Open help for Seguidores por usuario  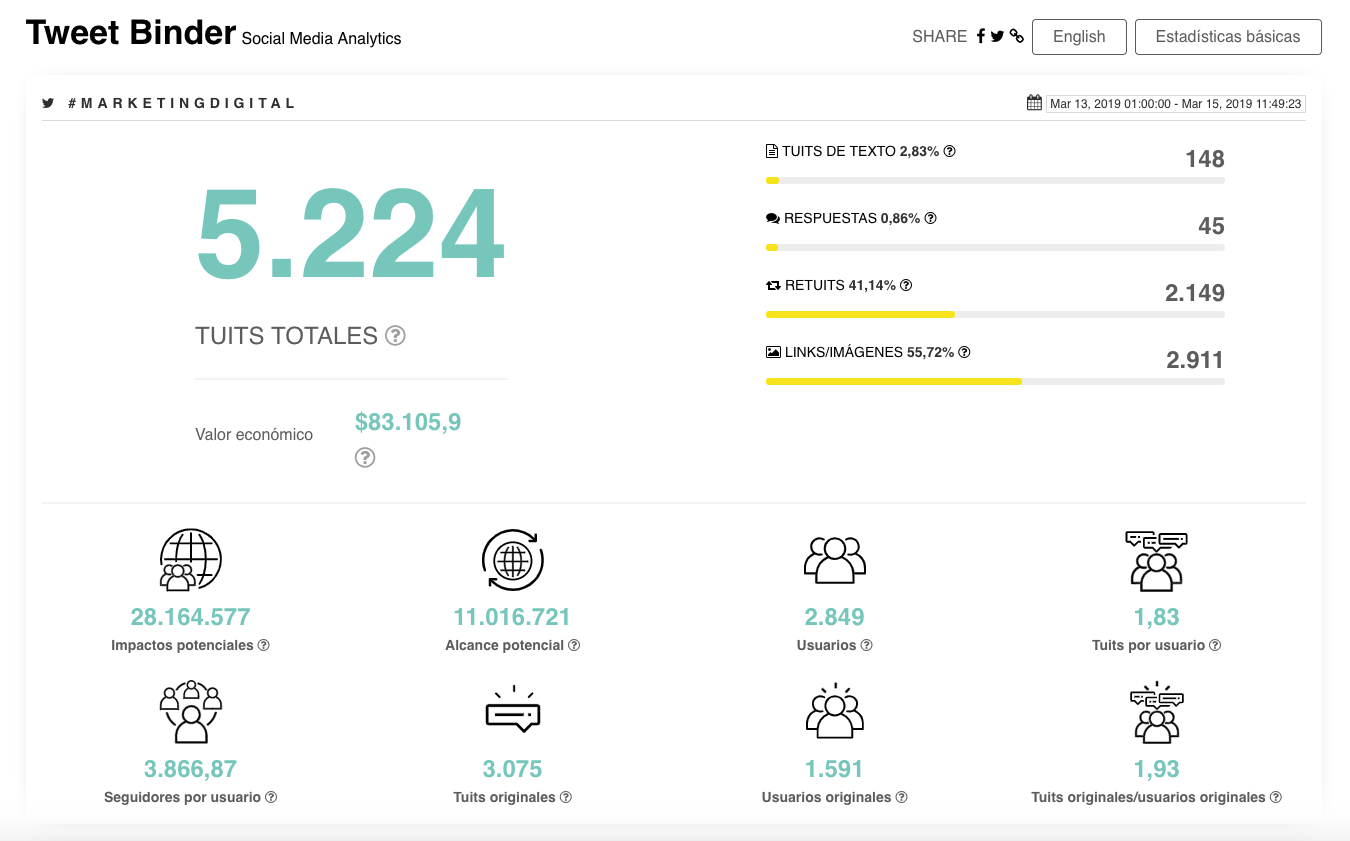(271, 798)
